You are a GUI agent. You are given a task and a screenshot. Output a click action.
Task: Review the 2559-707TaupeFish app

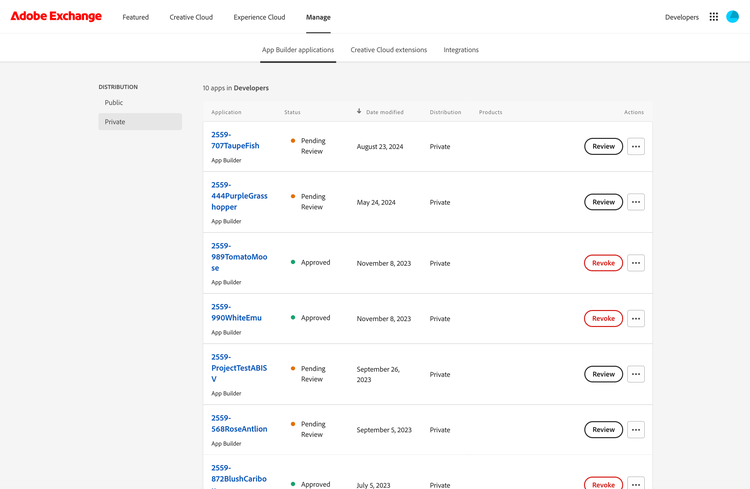tap(603, 146)
